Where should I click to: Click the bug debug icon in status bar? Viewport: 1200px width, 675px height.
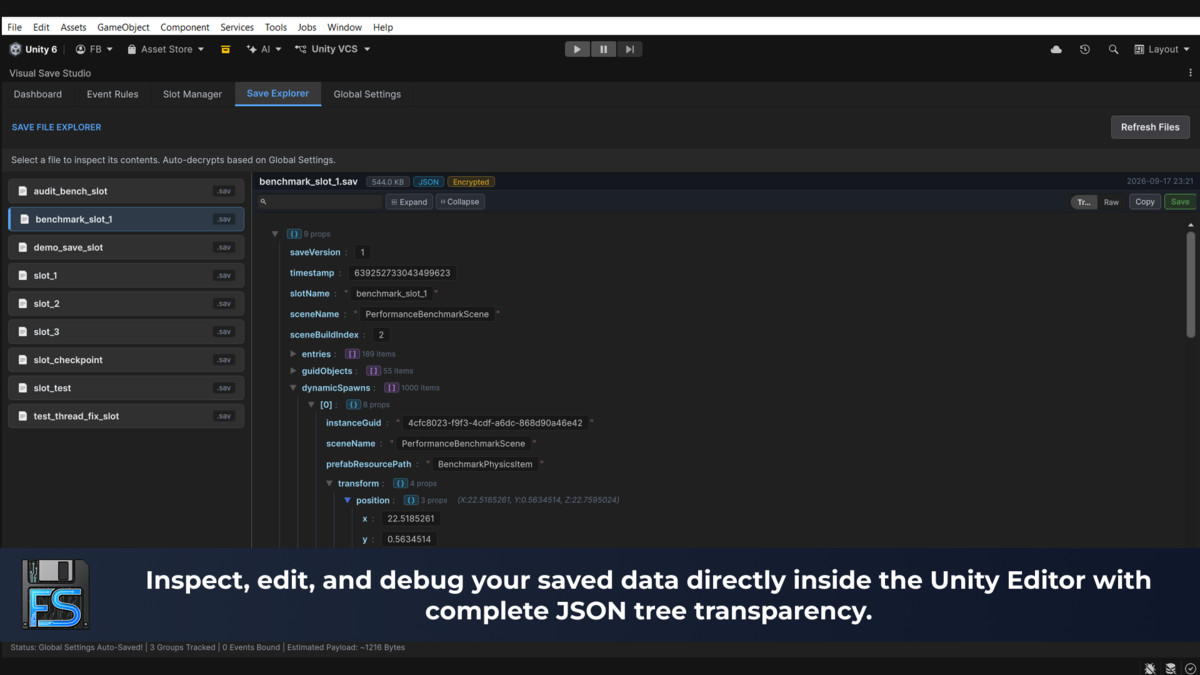tap(1151, 668)
